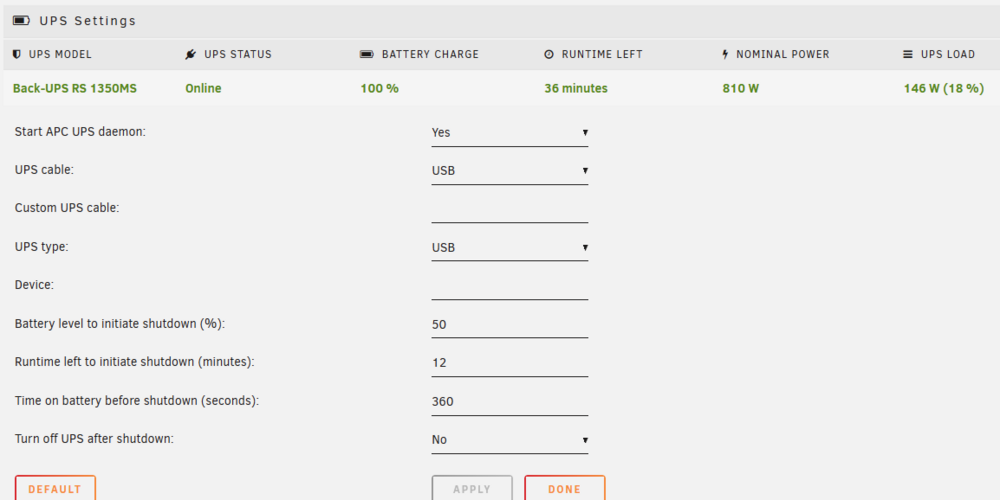
Task: Open the Turn off UPS after shutdown dropdown
Action: click(510, 440)
